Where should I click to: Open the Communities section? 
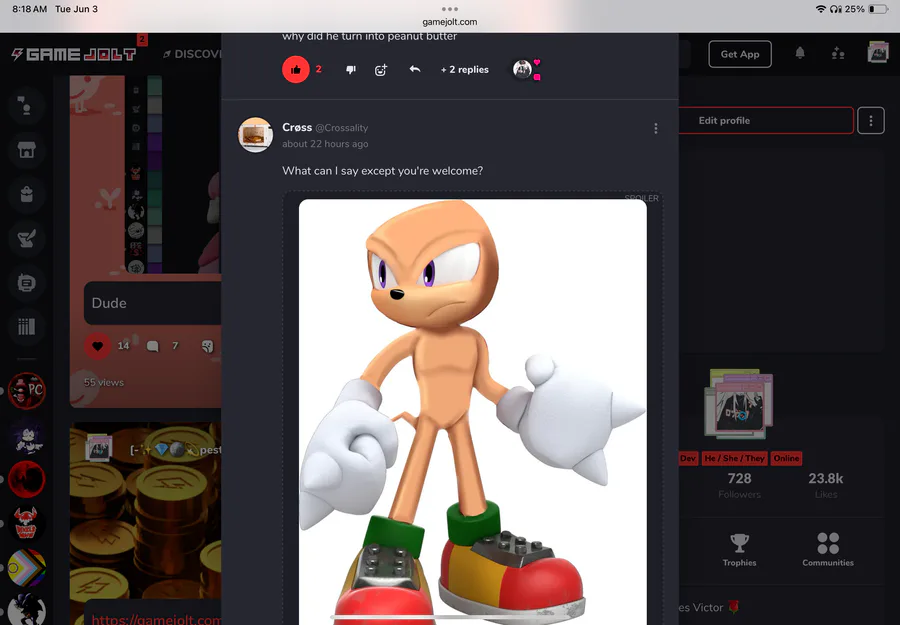click(x=828, y=550)
